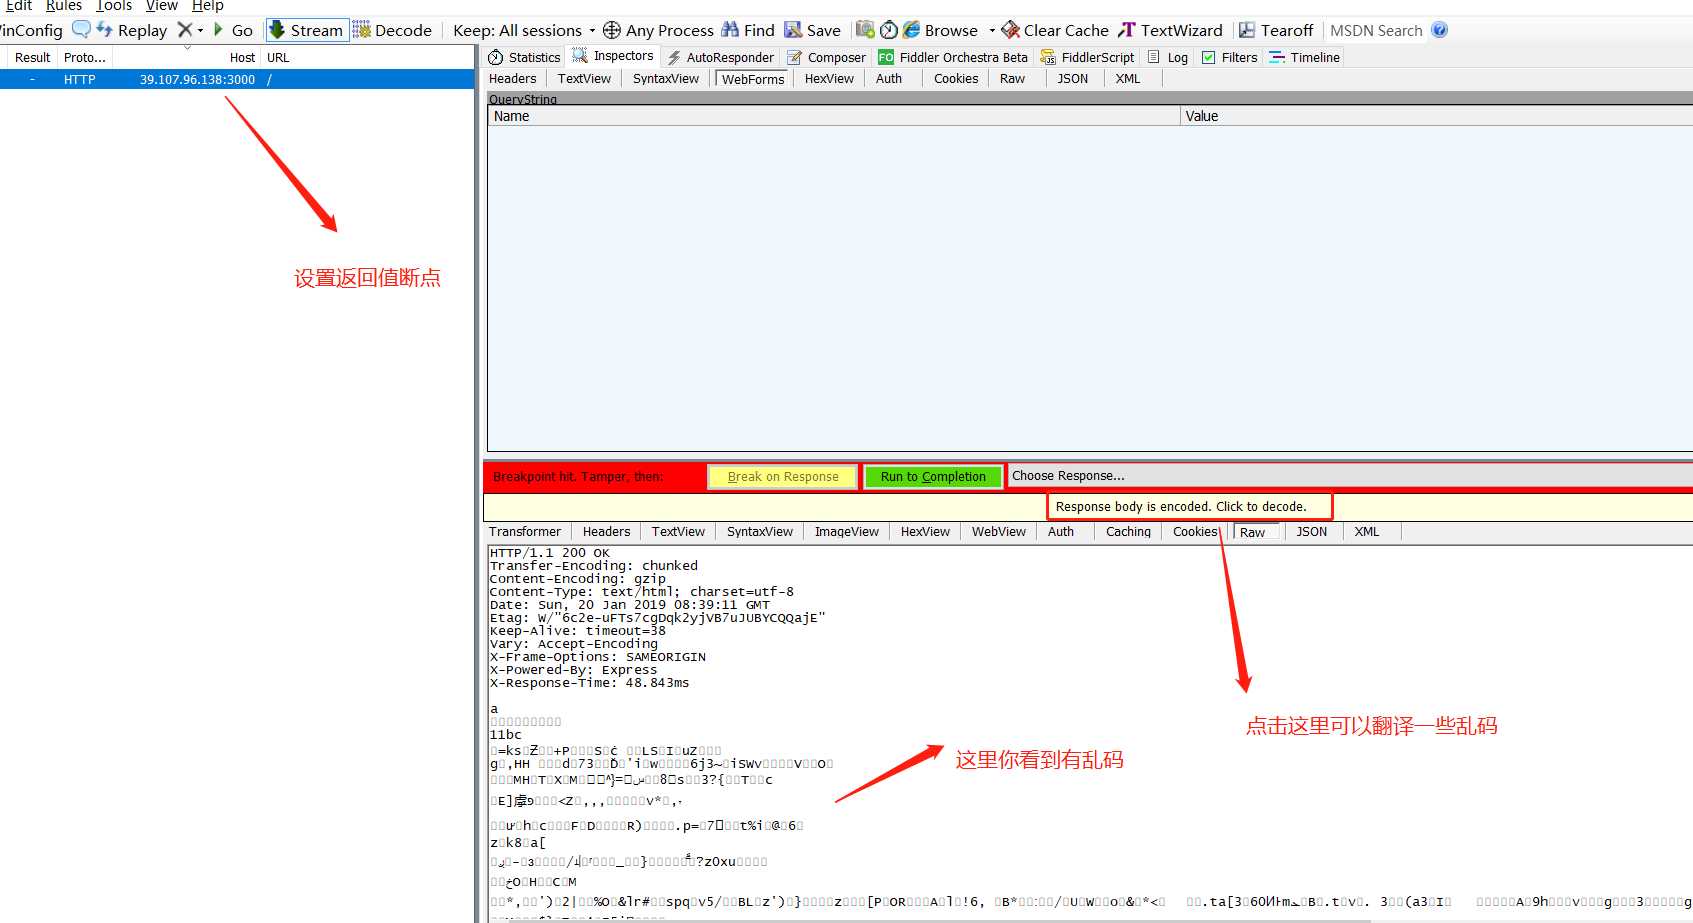Toggle Stream mode
Image resolution: width=1693 pixels, height=923 pixels.
[x=307, y=30]
